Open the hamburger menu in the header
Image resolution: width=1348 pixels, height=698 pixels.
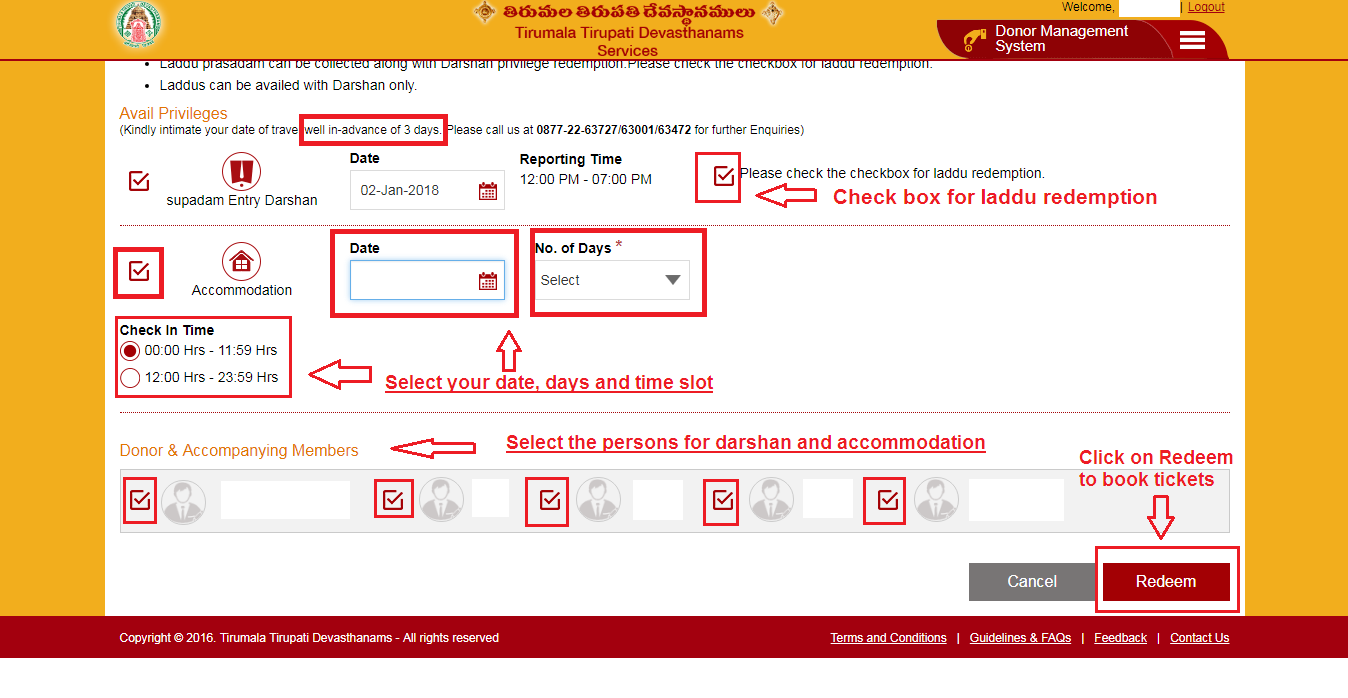(x=1192, y=40)
